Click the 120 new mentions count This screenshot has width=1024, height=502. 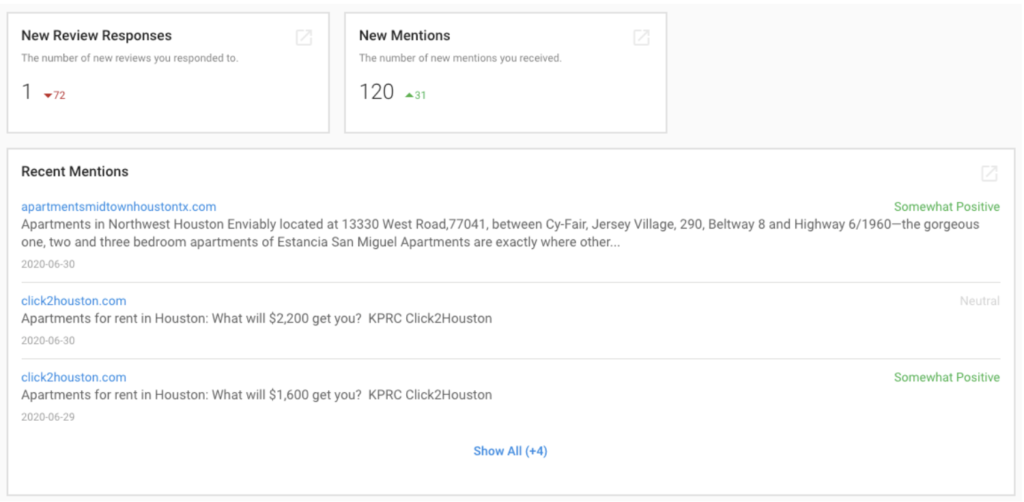pos(377,93)
